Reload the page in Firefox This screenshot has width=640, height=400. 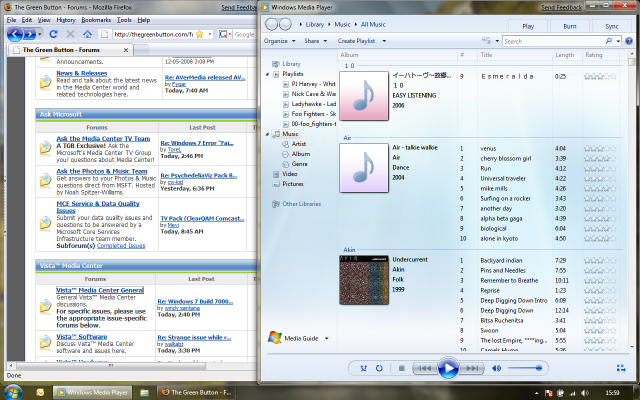53,34
